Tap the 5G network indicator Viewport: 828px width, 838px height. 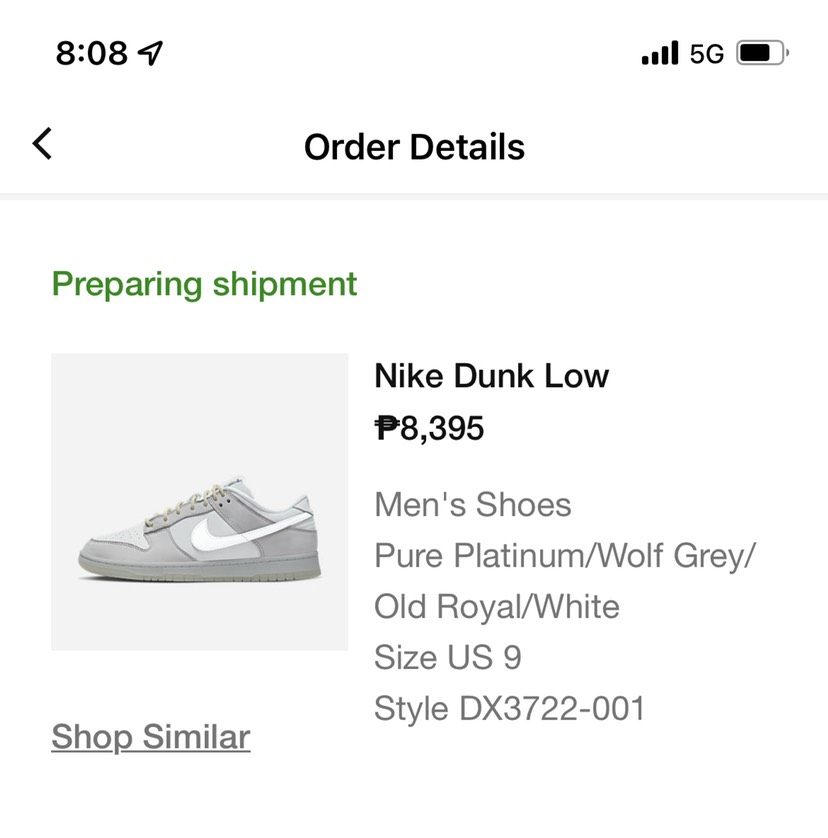707,53
